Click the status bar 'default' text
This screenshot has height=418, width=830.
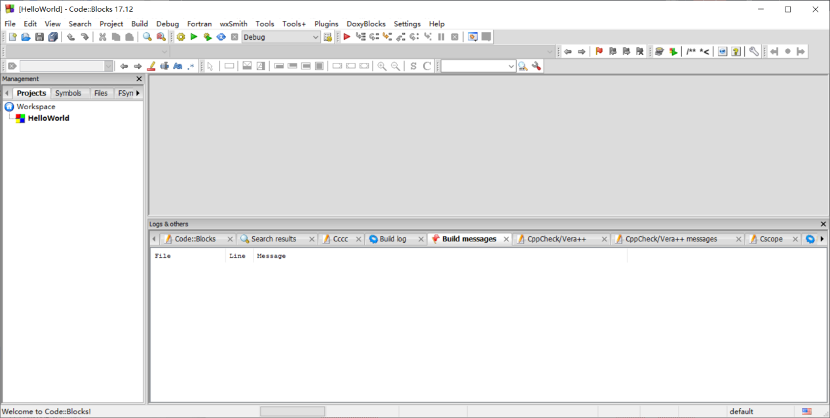coord(741,412)
